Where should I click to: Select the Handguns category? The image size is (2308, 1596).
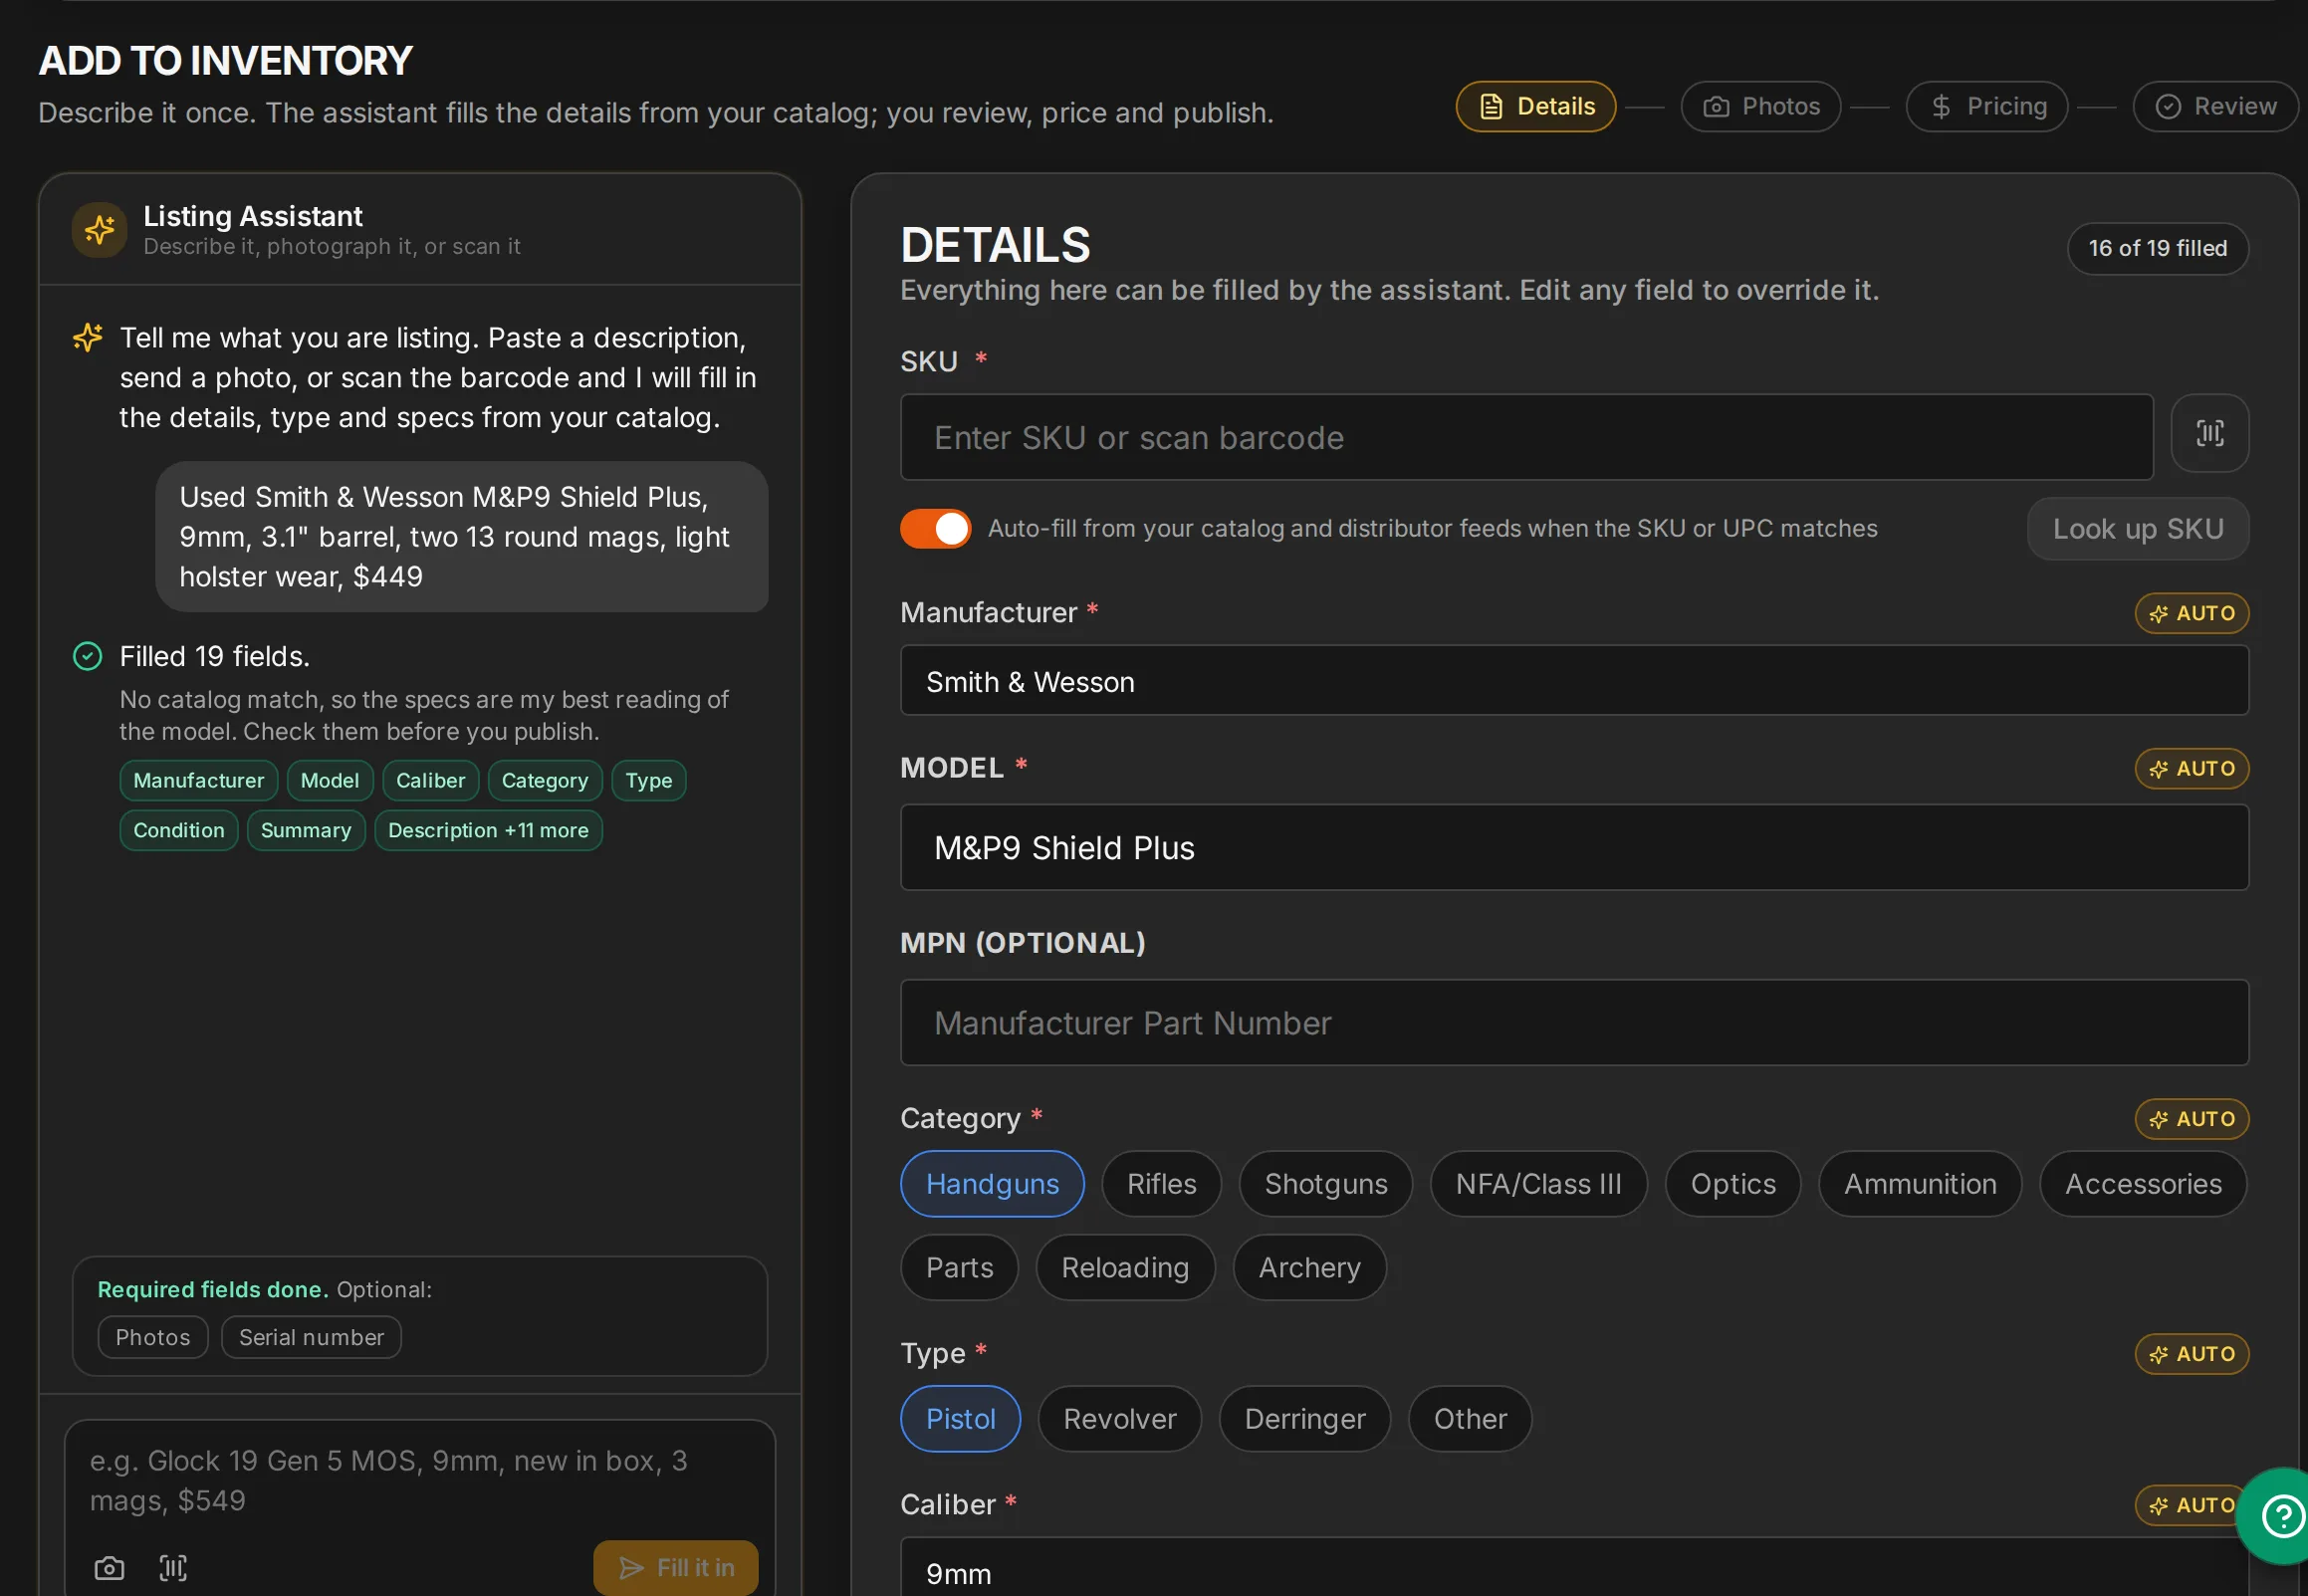pos(992,1183)
